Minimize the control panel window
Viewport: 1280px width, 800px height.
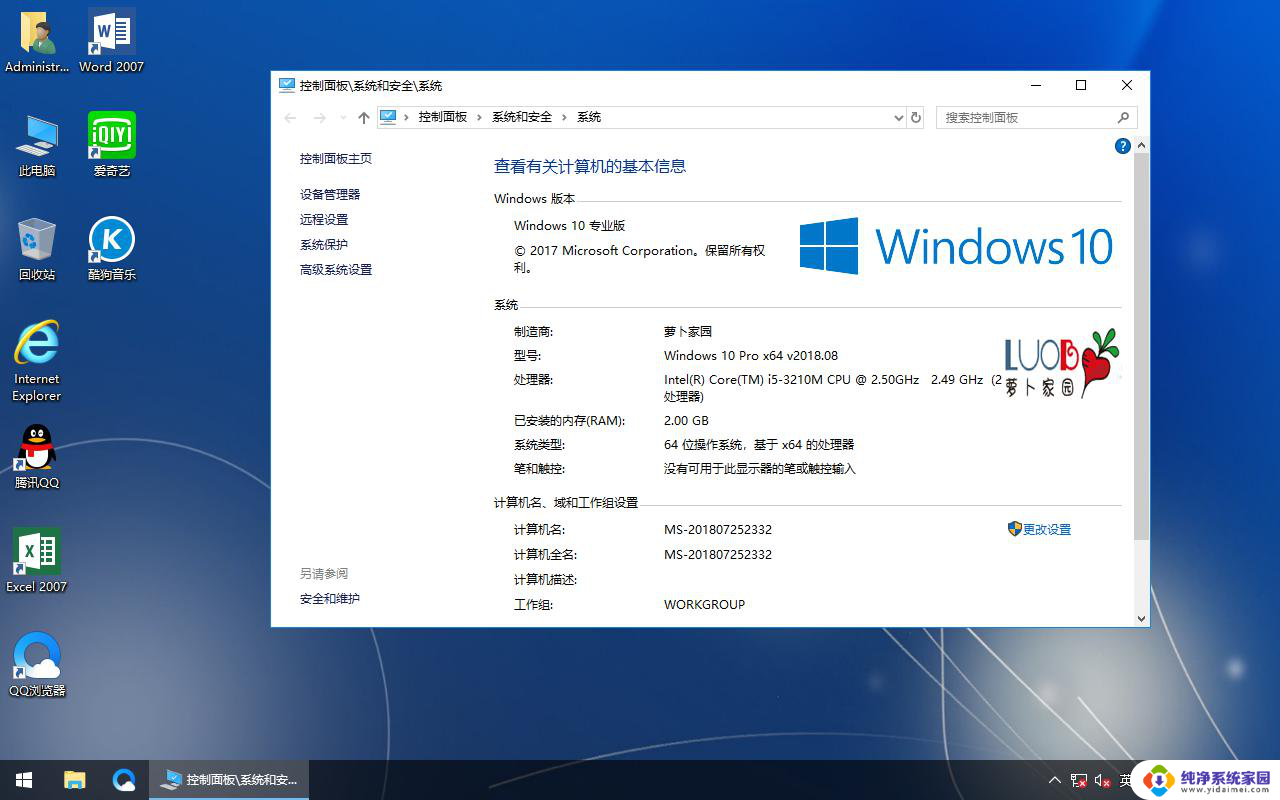coord(1035,86)
